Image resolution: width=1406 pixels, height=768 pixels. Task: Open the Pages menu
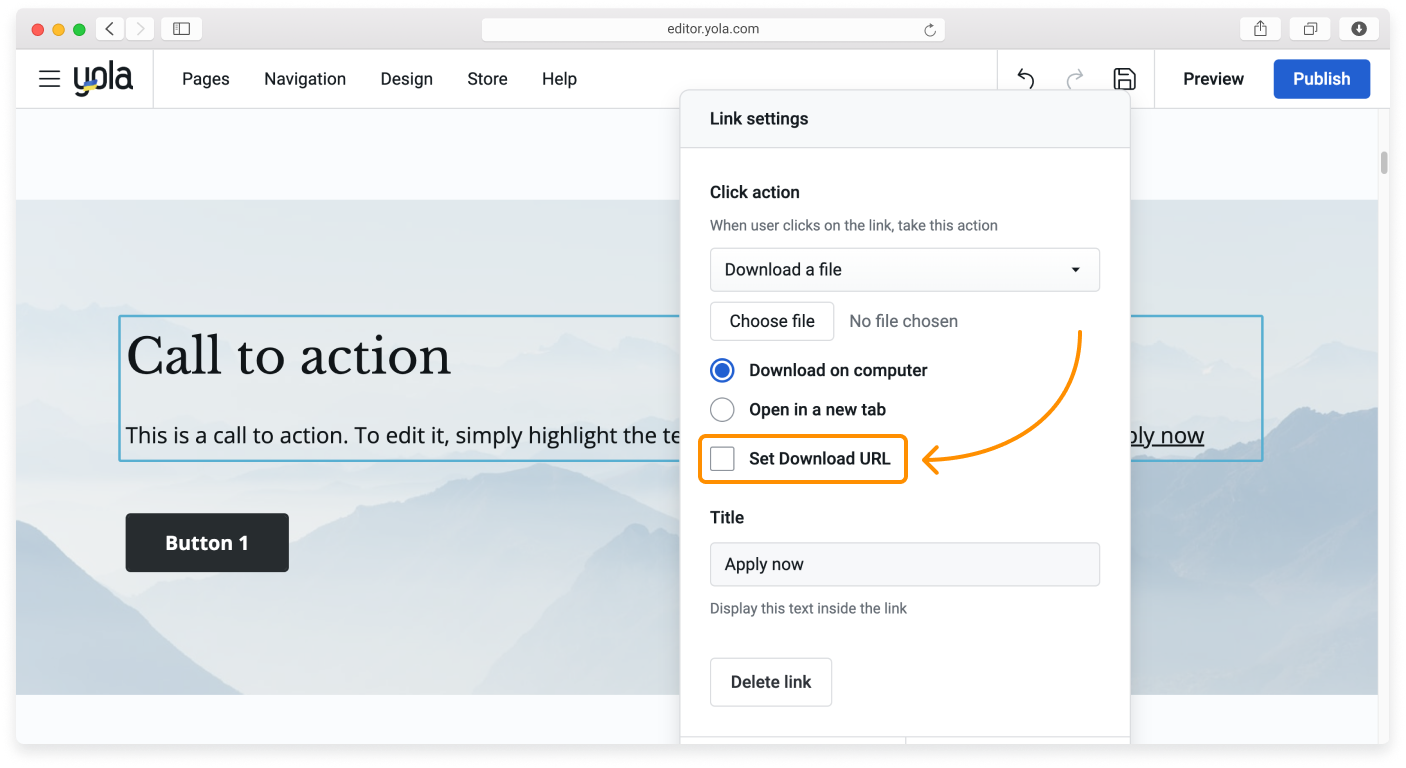click(x=205, y=79)
